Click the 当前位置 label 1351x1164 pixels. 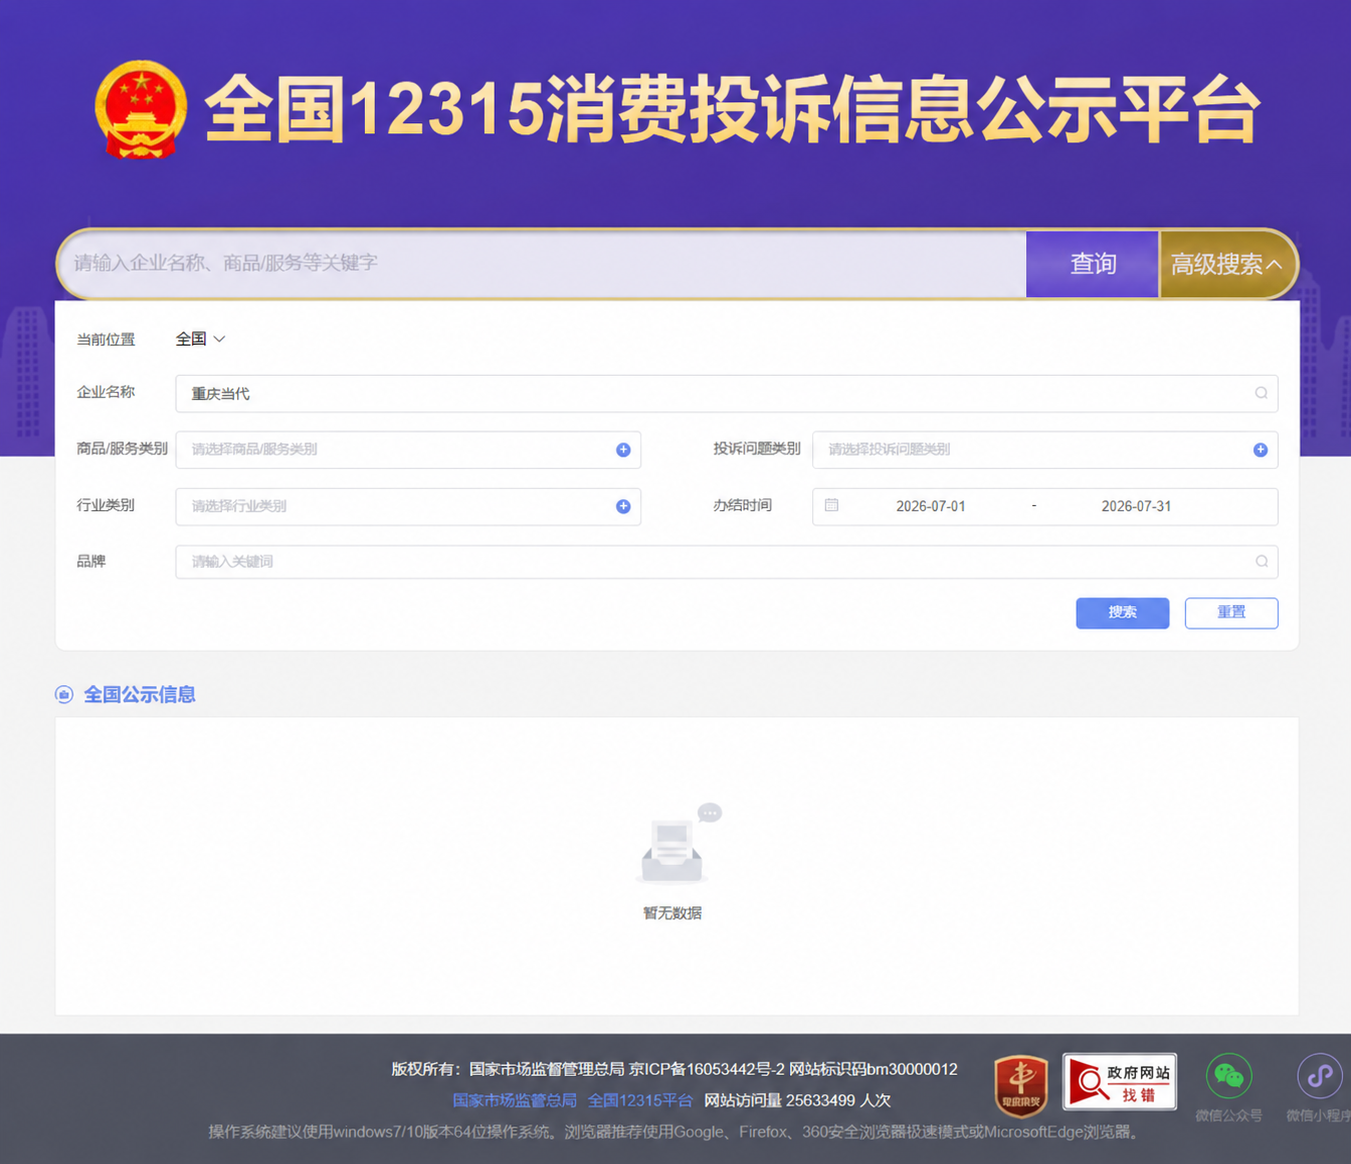click(x=105, y=339)
